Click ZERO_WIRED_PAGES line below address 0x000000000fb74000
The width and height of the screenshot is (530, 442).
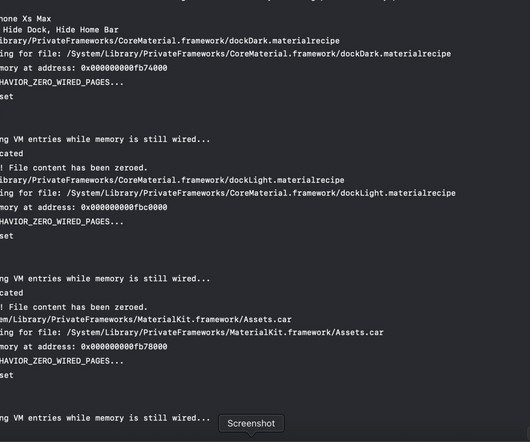(x=62, y=82)
